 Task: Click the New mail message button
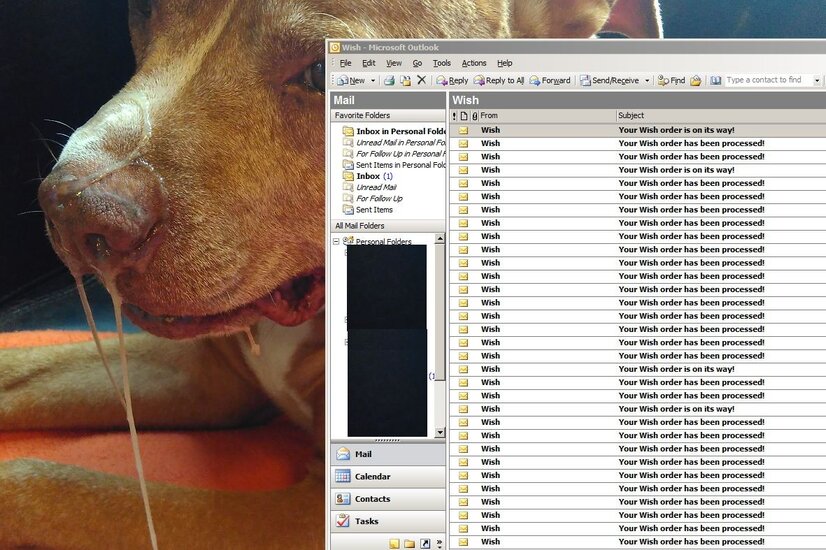tap(351, 81)
